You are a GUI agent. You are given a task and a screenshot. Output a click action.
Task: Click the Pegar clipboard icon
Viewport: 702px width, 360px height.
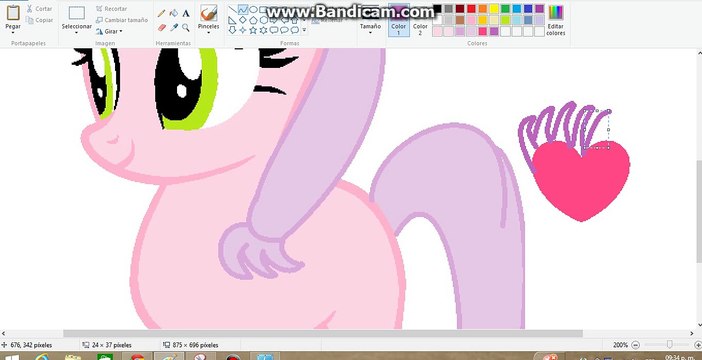click(x=13, y=13)
